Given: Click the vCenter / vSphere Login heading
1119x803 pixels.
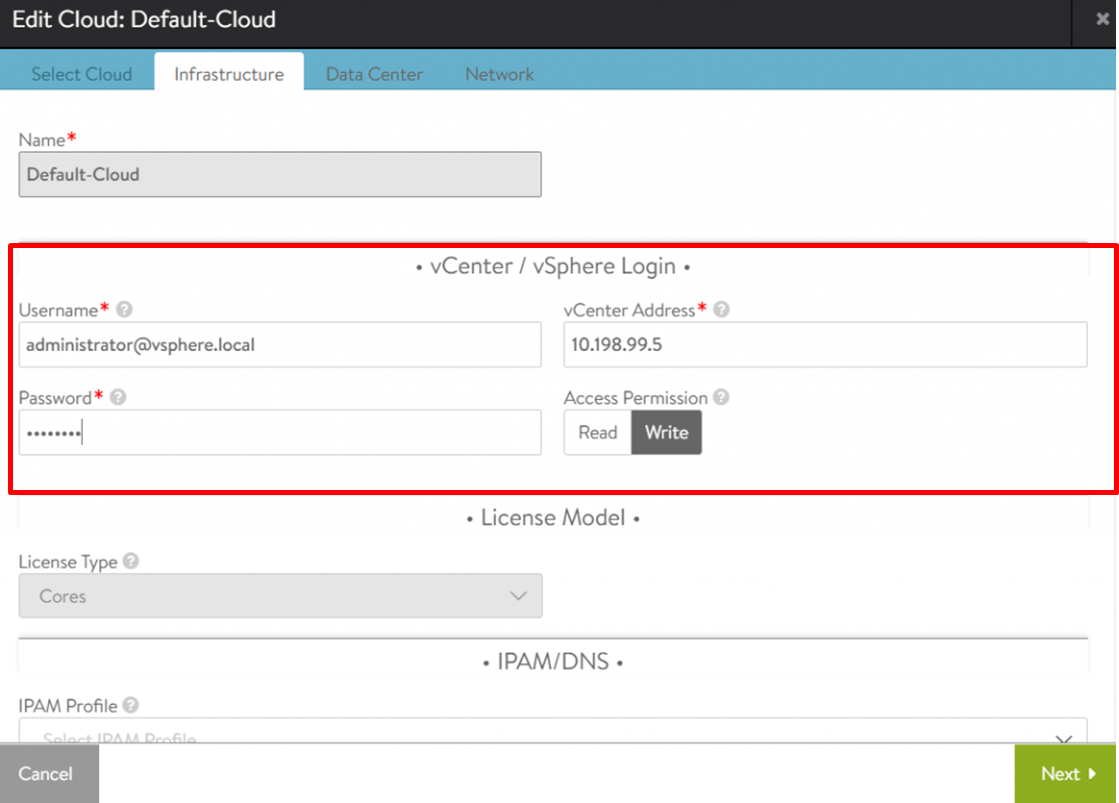Looking at the screenshot, I should (x=553, y=266).
